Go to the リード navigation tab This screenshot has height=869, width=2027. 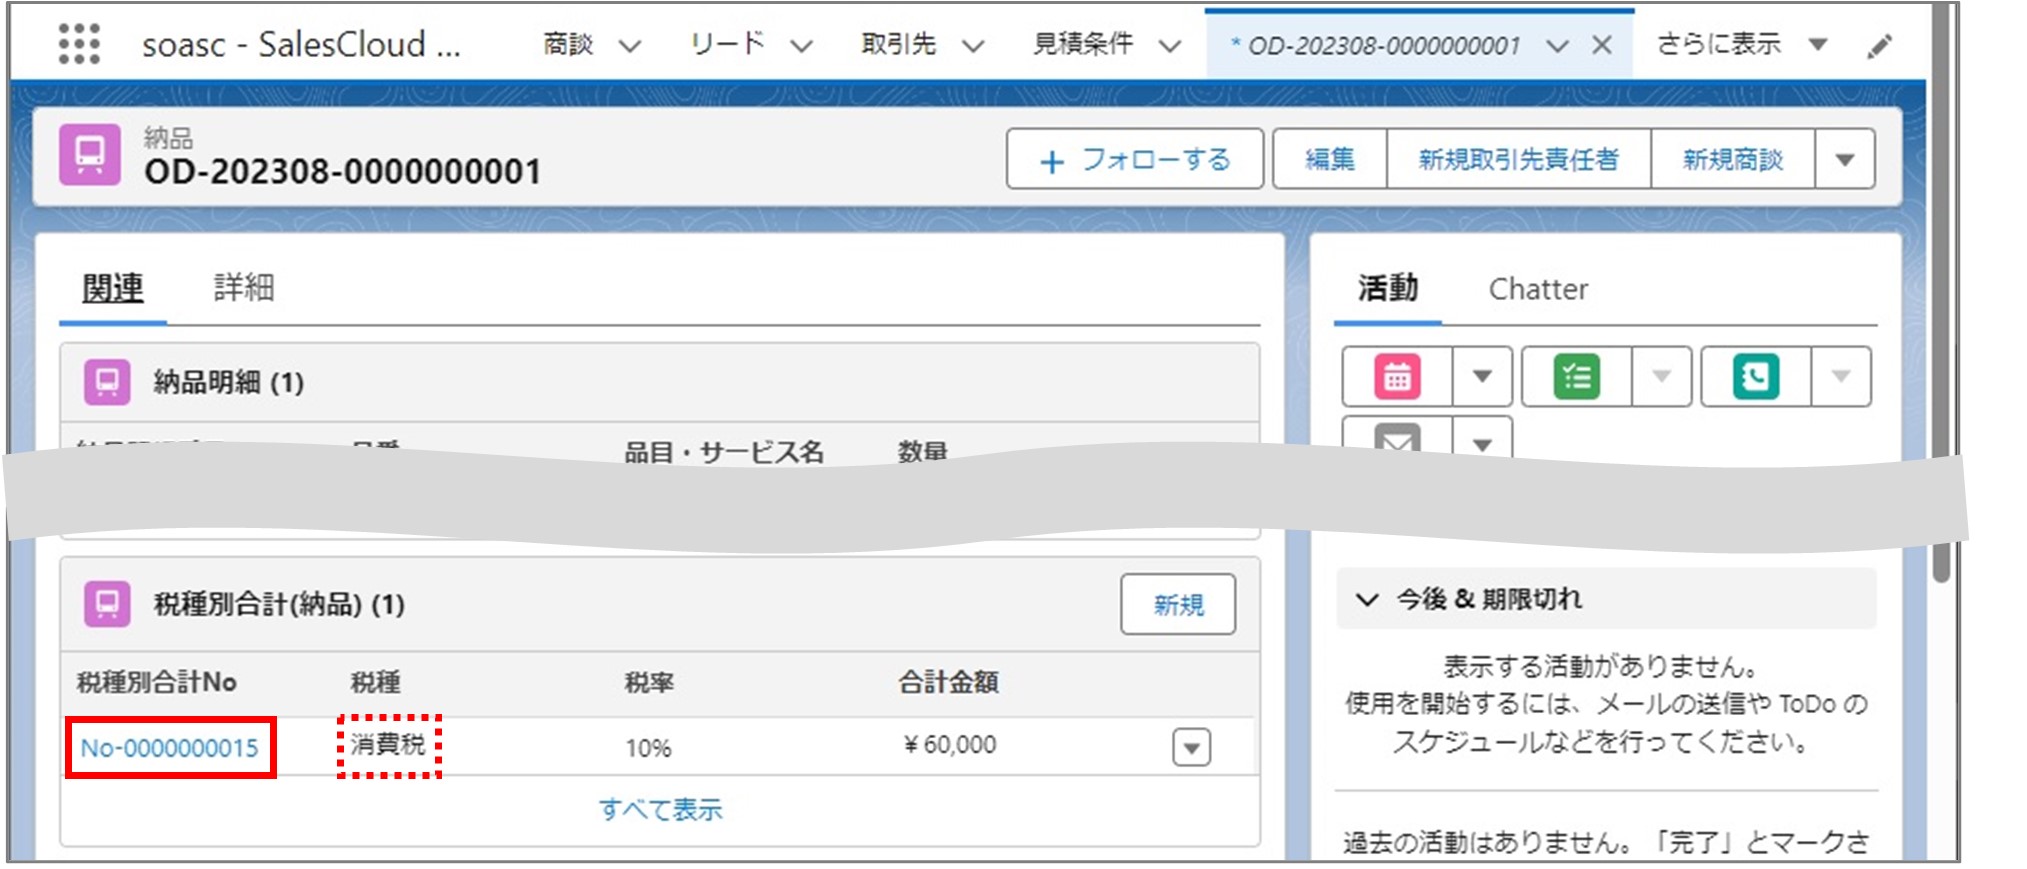click(x=727, y=44)
